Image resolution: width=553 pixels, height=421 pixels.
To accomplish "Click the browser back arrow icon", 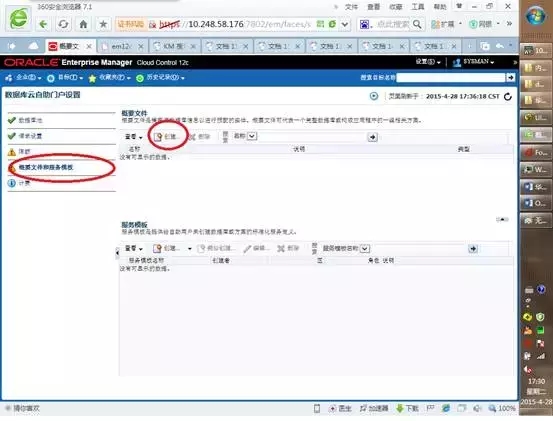I will 43,24.
